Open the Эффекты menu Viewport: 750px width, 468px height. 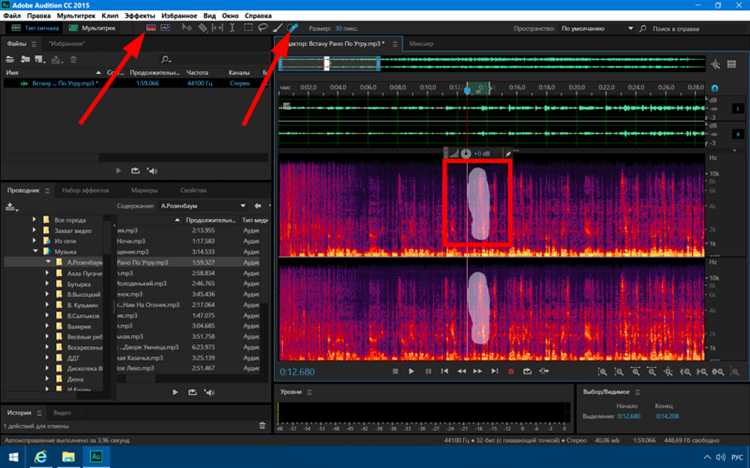(x=140, y=16)
